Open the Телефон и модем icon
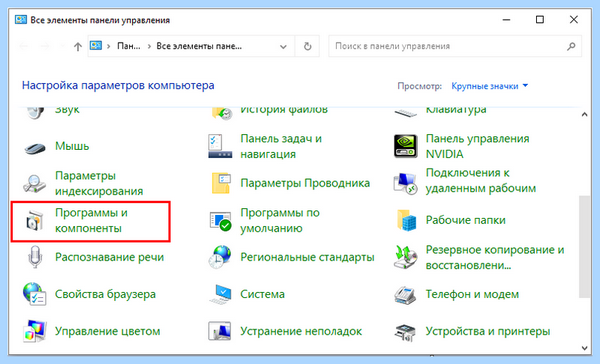 point(405,294)
